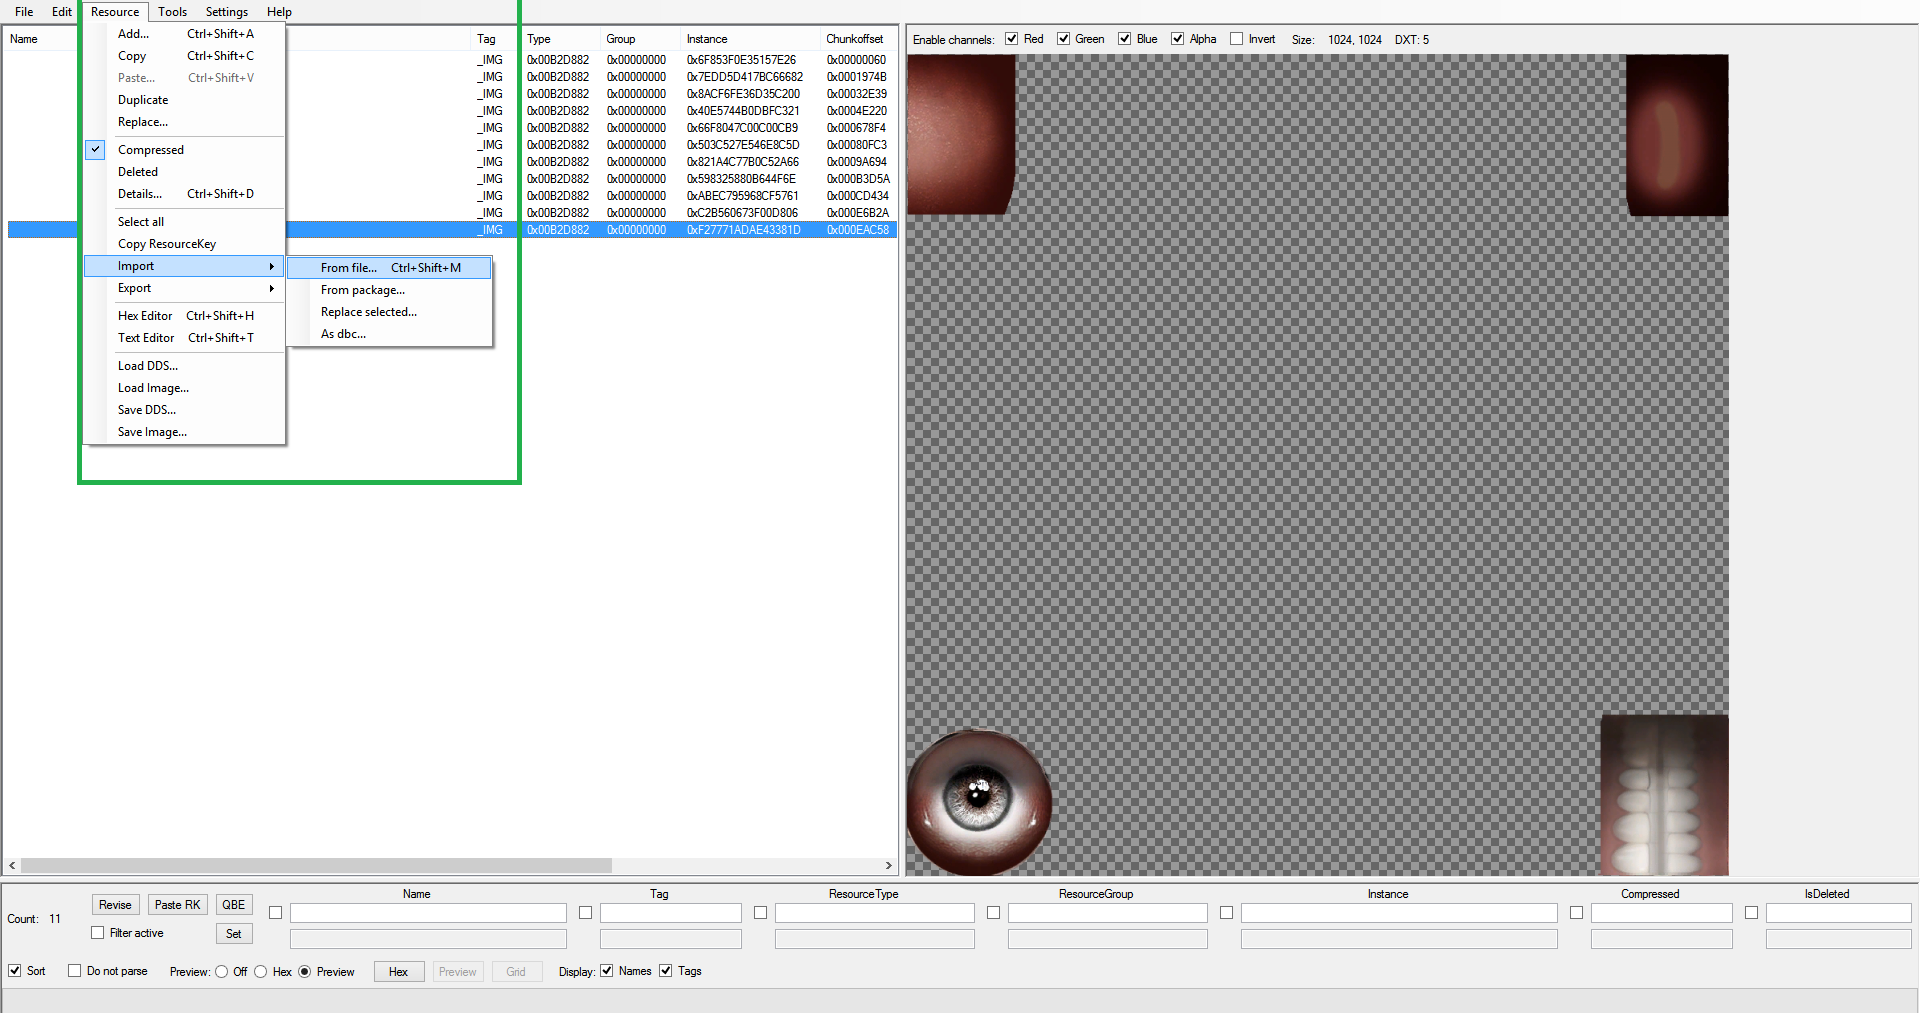Check the Instance filter checkbox
Screen dimensions: 1920x1013
1227,913
